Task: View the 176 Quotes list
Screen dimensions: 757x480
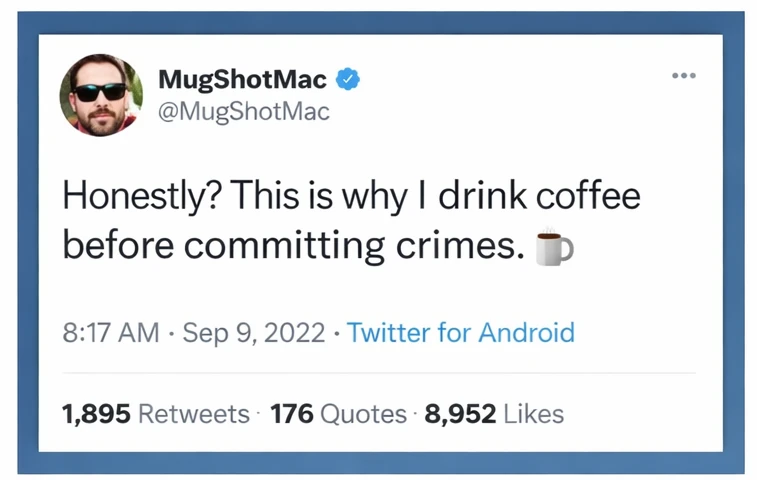Action: (x=338, y=413)
